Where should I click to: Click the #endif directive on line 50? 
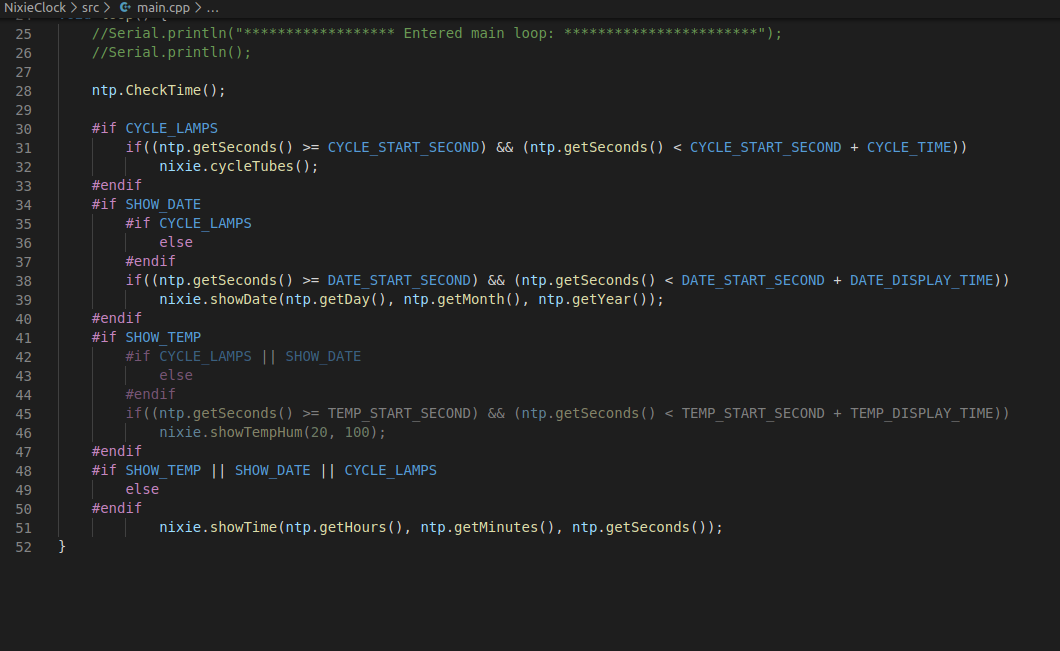pyautogui.click(x=116, y=508)
